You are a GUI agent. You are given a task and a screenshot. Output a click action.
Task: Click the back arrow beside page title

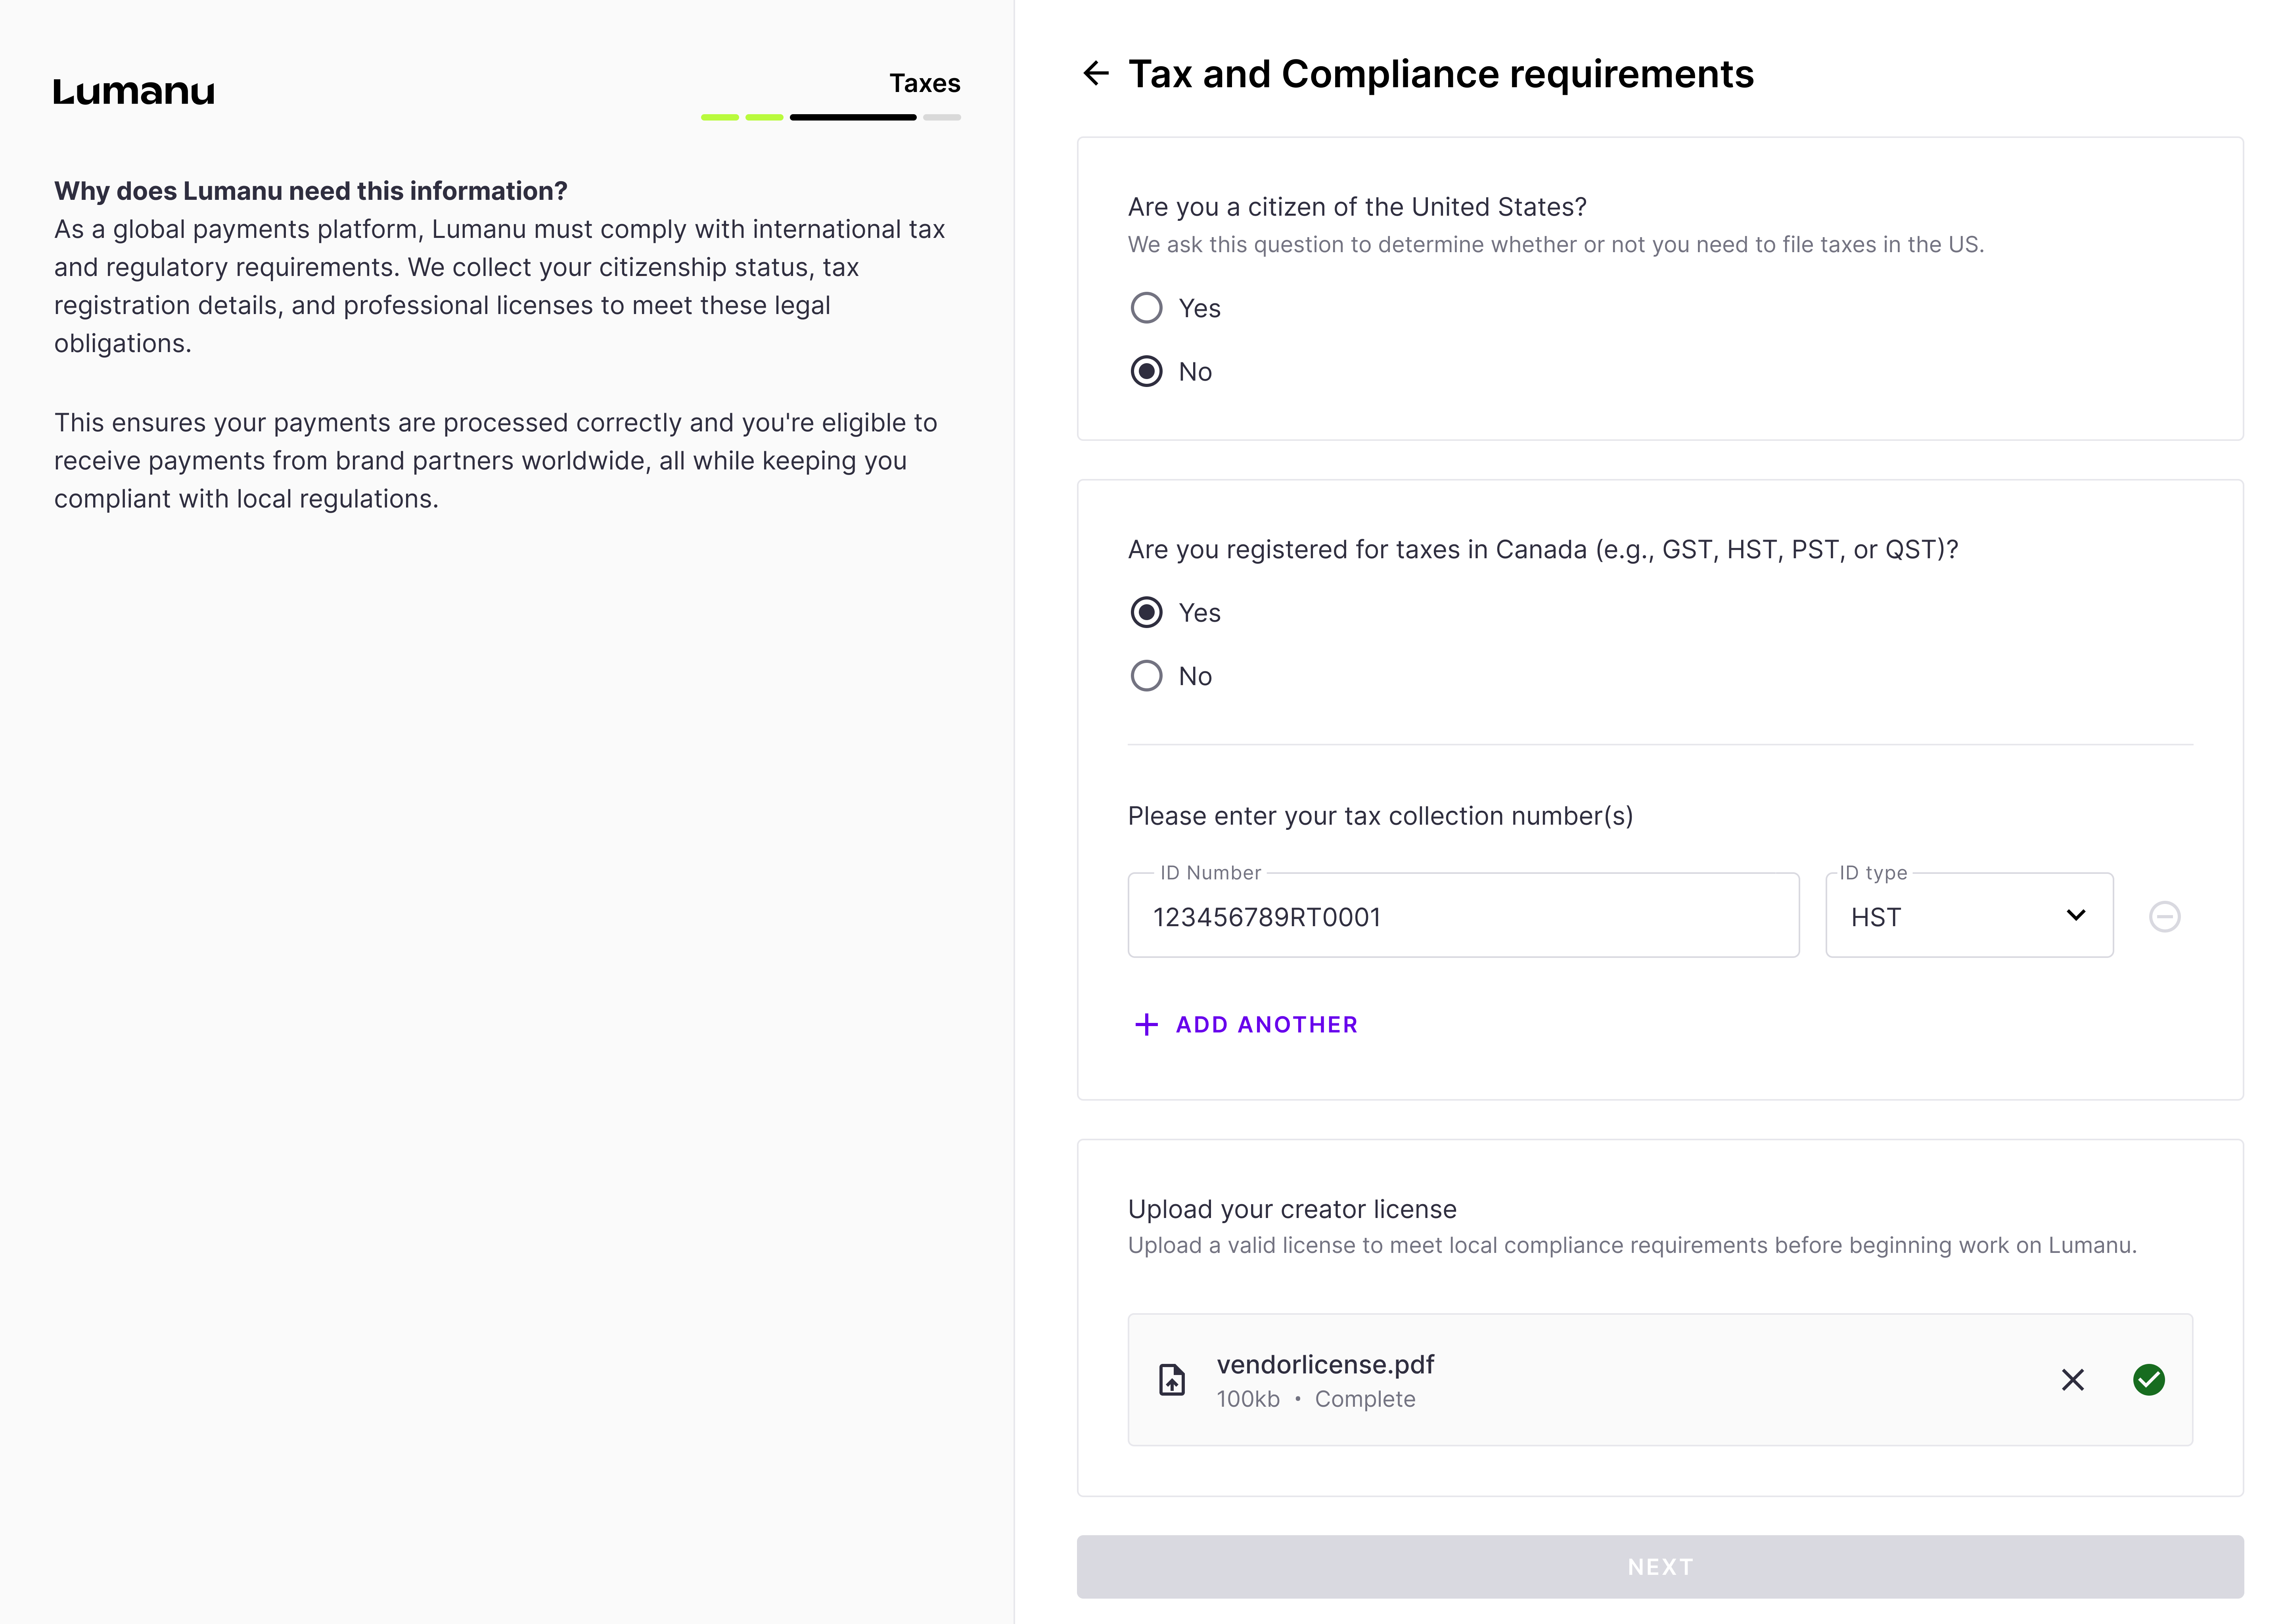pyautogui.click(x=1096, y=73)
